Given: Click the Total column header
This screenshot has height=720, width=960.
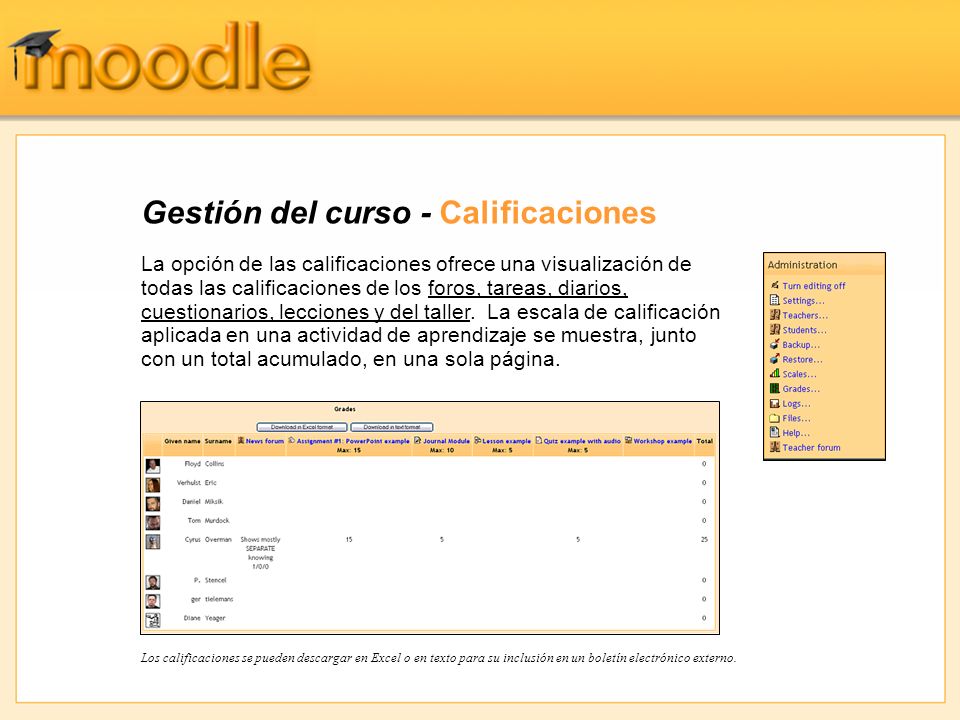Looking at the screenshot, I should point(705,441).
